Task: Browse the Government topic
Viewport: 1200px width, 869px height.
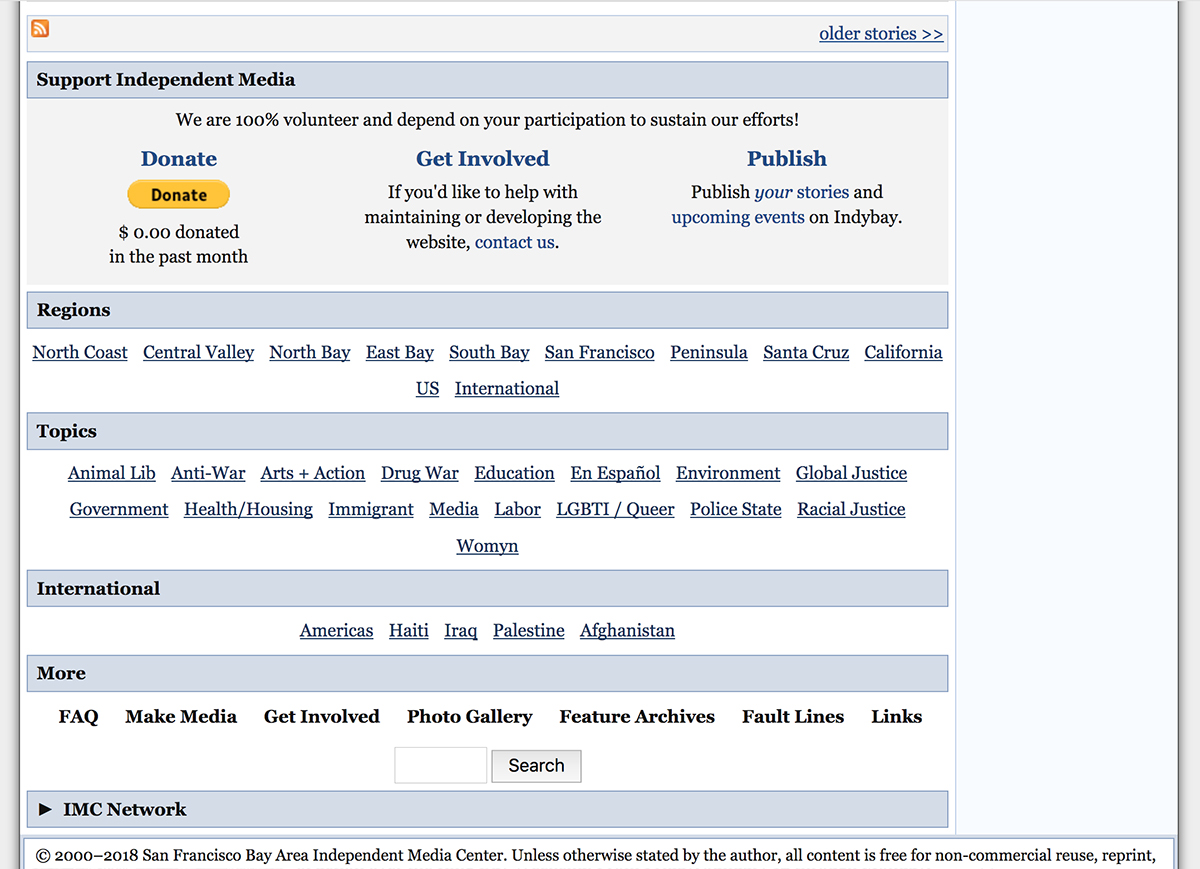Action: 119,509
